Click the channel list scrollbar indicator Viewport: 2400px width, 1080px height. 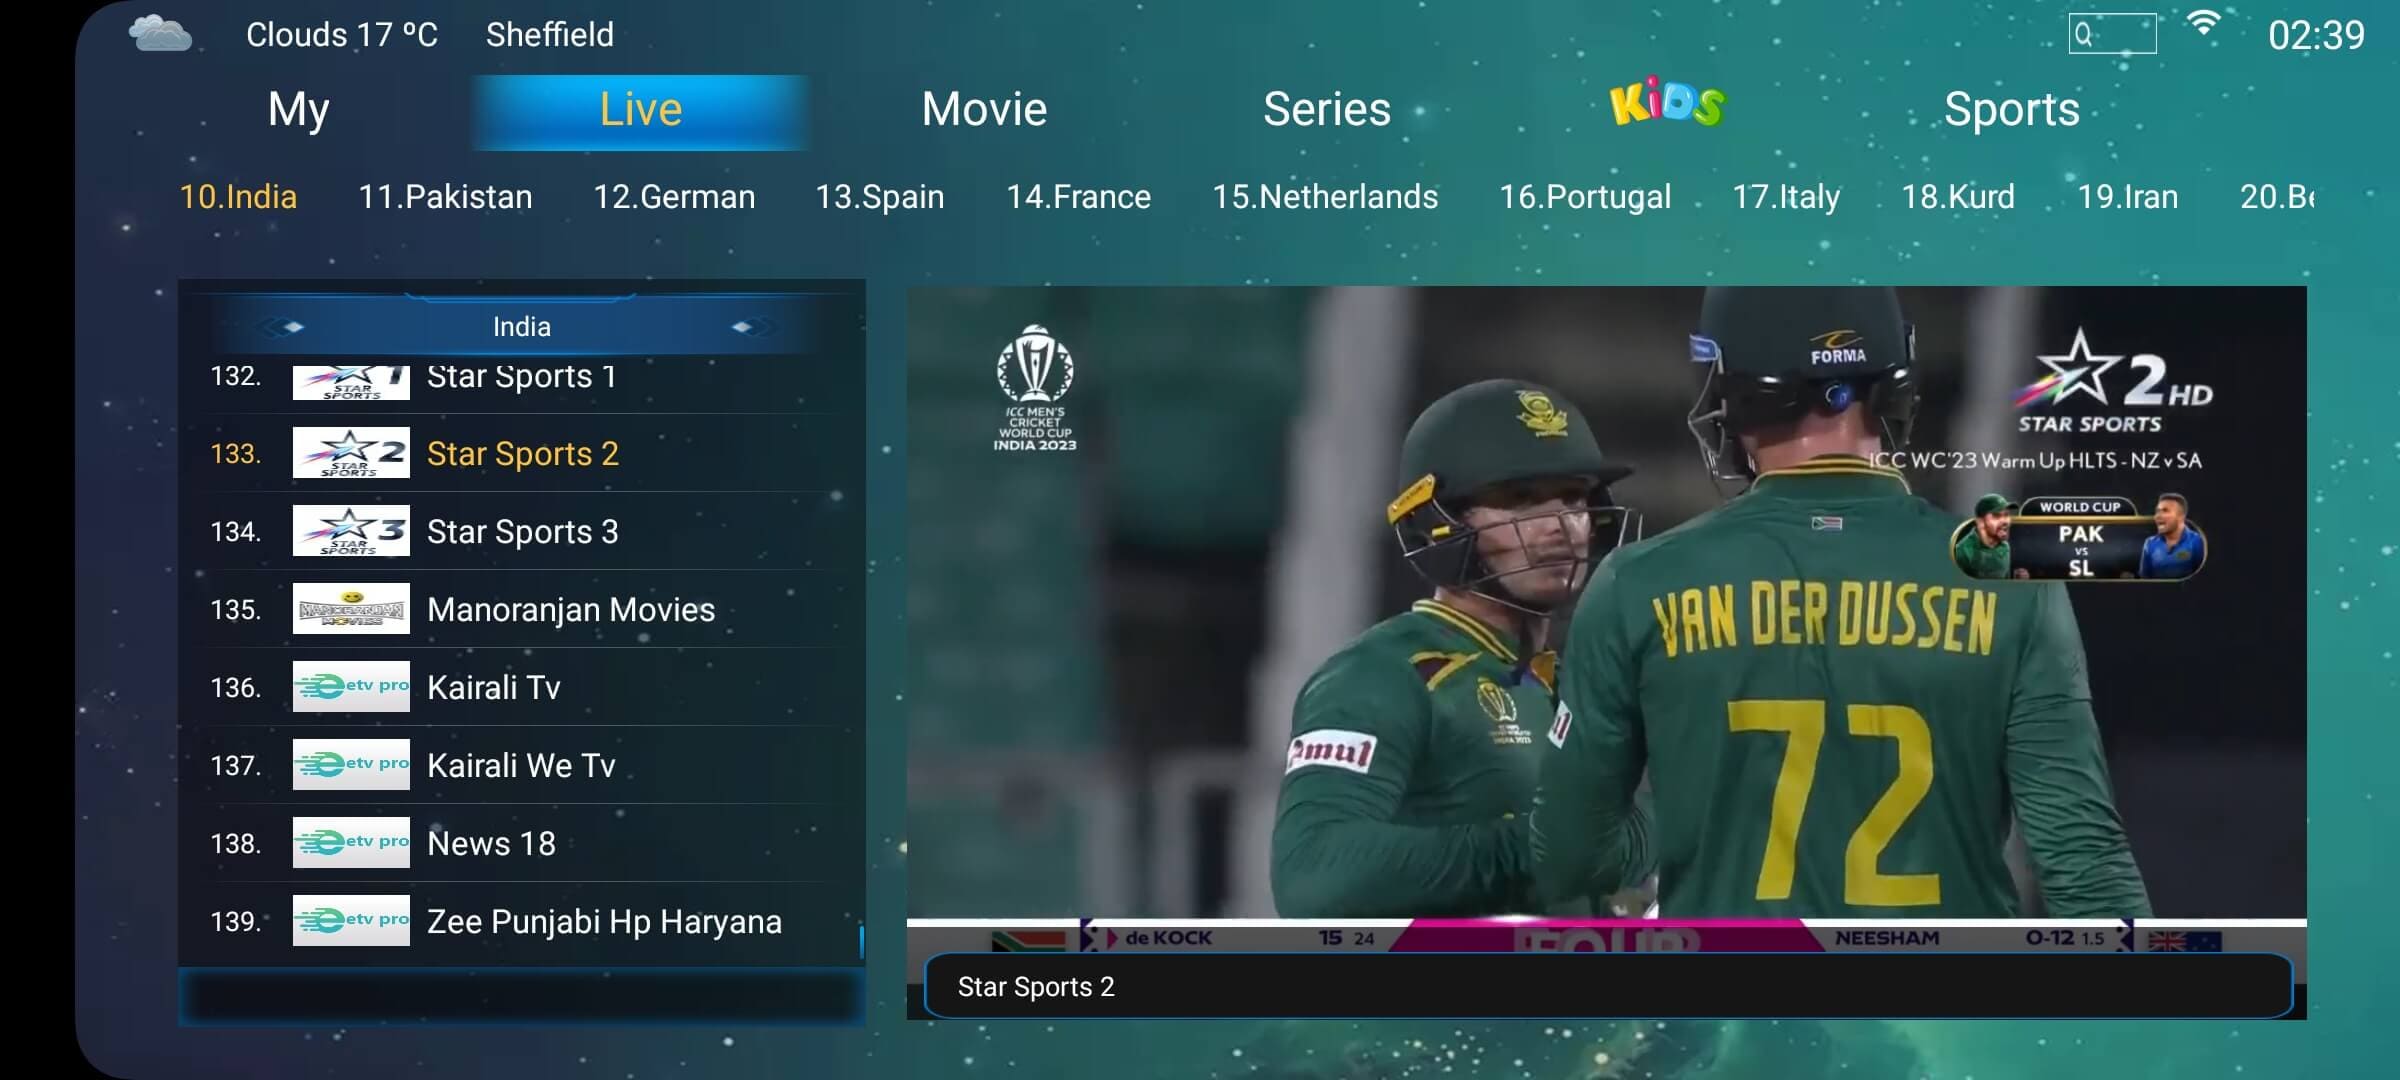861,941
